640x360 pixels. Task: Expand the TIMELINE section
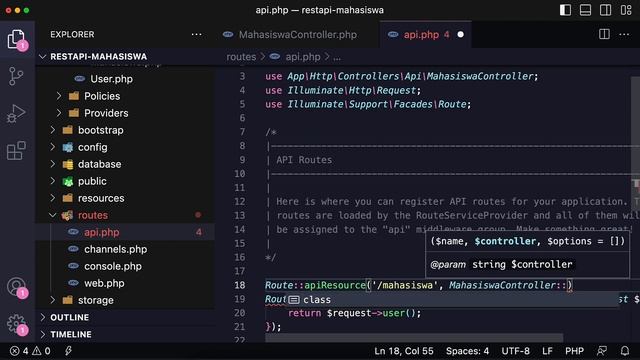[x=71, y=334]
